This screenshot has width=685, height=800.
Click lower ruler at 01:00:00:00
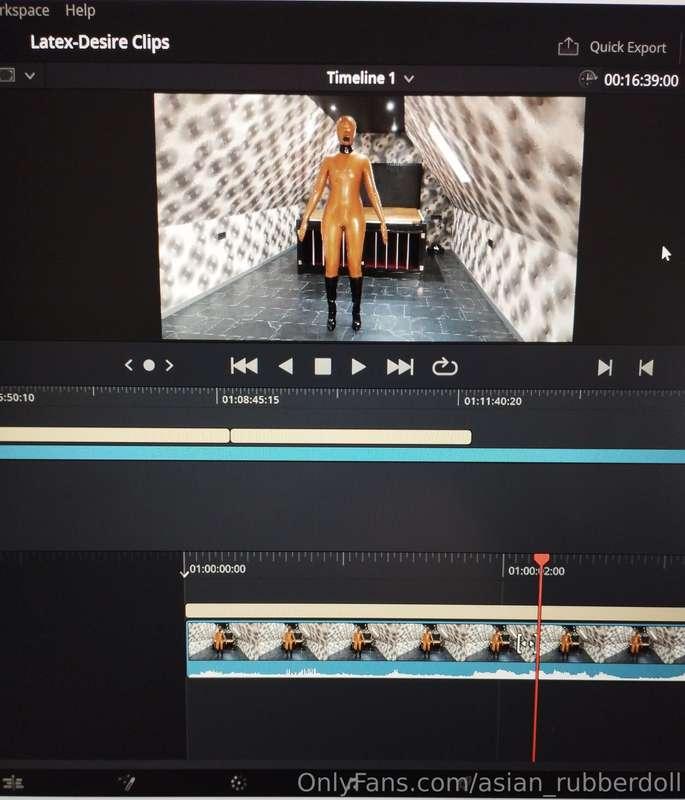point(217,568)
